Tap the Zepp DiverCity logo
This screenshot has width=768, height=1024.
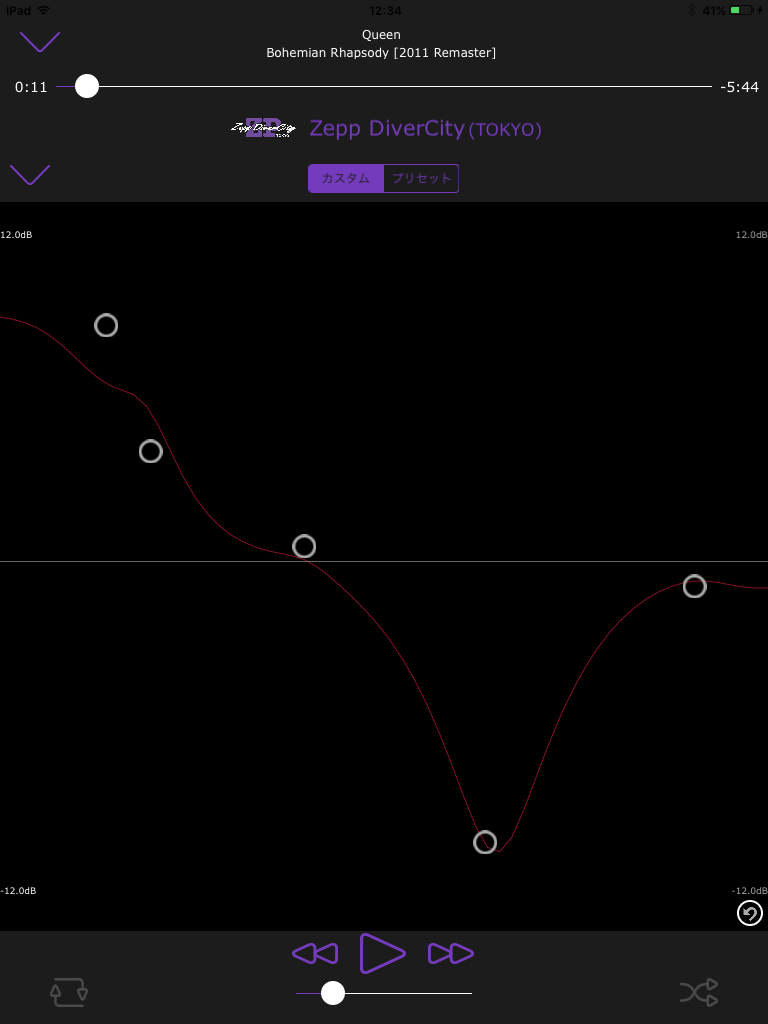click(263, 128)
